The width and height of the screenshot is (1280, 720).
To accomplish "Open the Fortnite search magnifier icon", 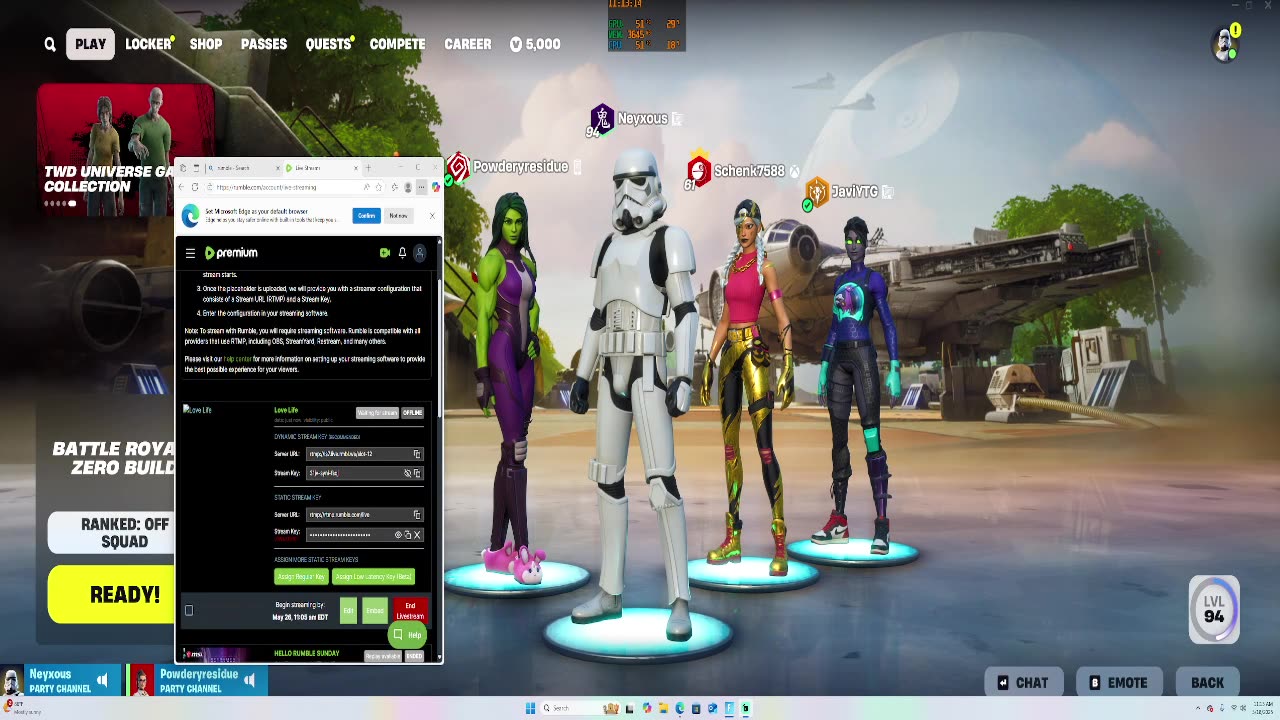I will [x=50, y=44].
